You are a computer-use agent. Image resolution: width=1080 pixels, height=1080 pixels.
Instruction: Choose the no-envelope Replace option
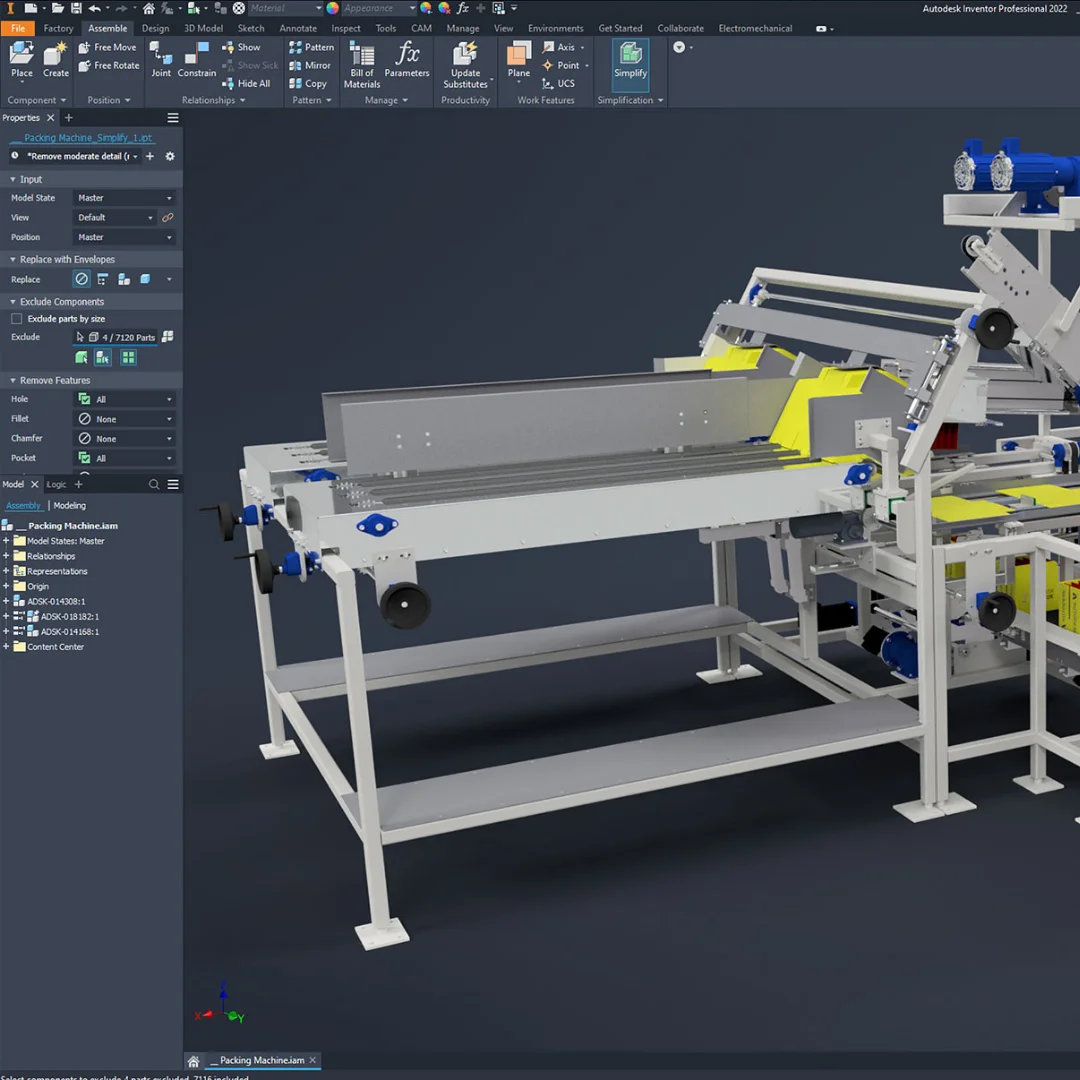82,279
